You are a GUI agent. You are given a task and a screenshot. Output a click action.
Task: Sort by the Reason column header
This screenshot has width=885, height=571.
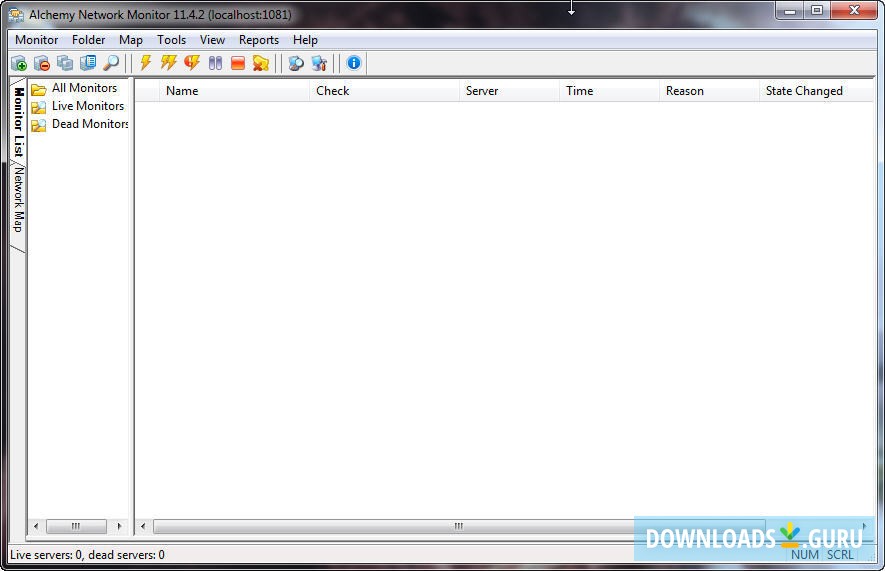709,91
